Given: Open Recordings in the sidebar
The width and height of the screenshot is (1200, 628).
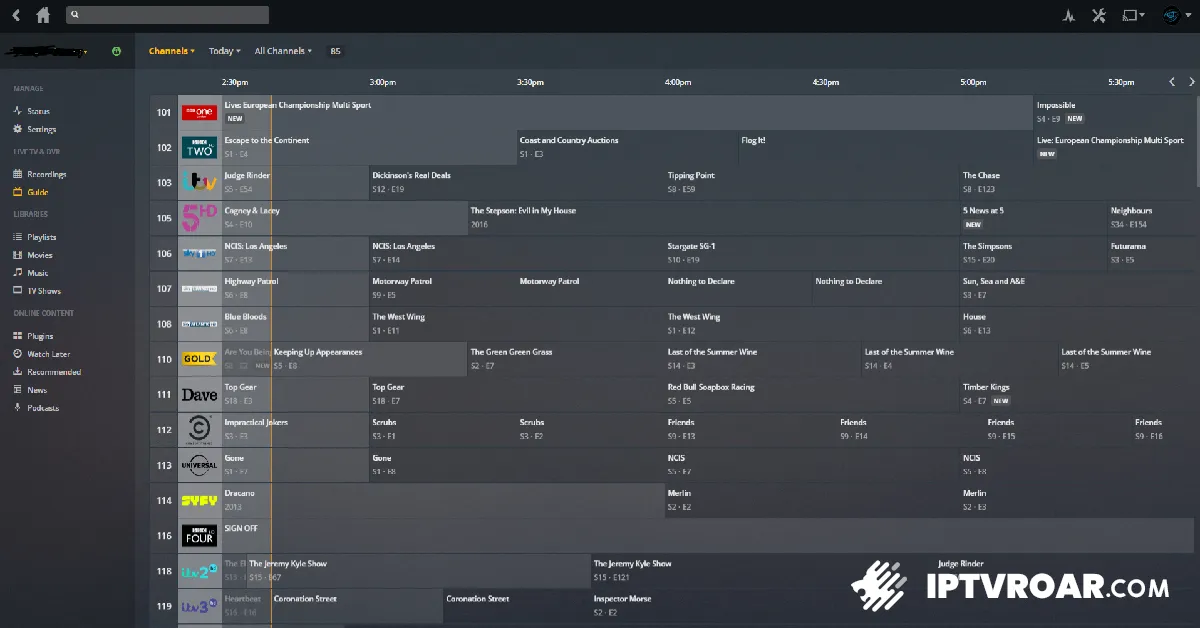Looking at the screenshot, I should (x=46, y=174).
